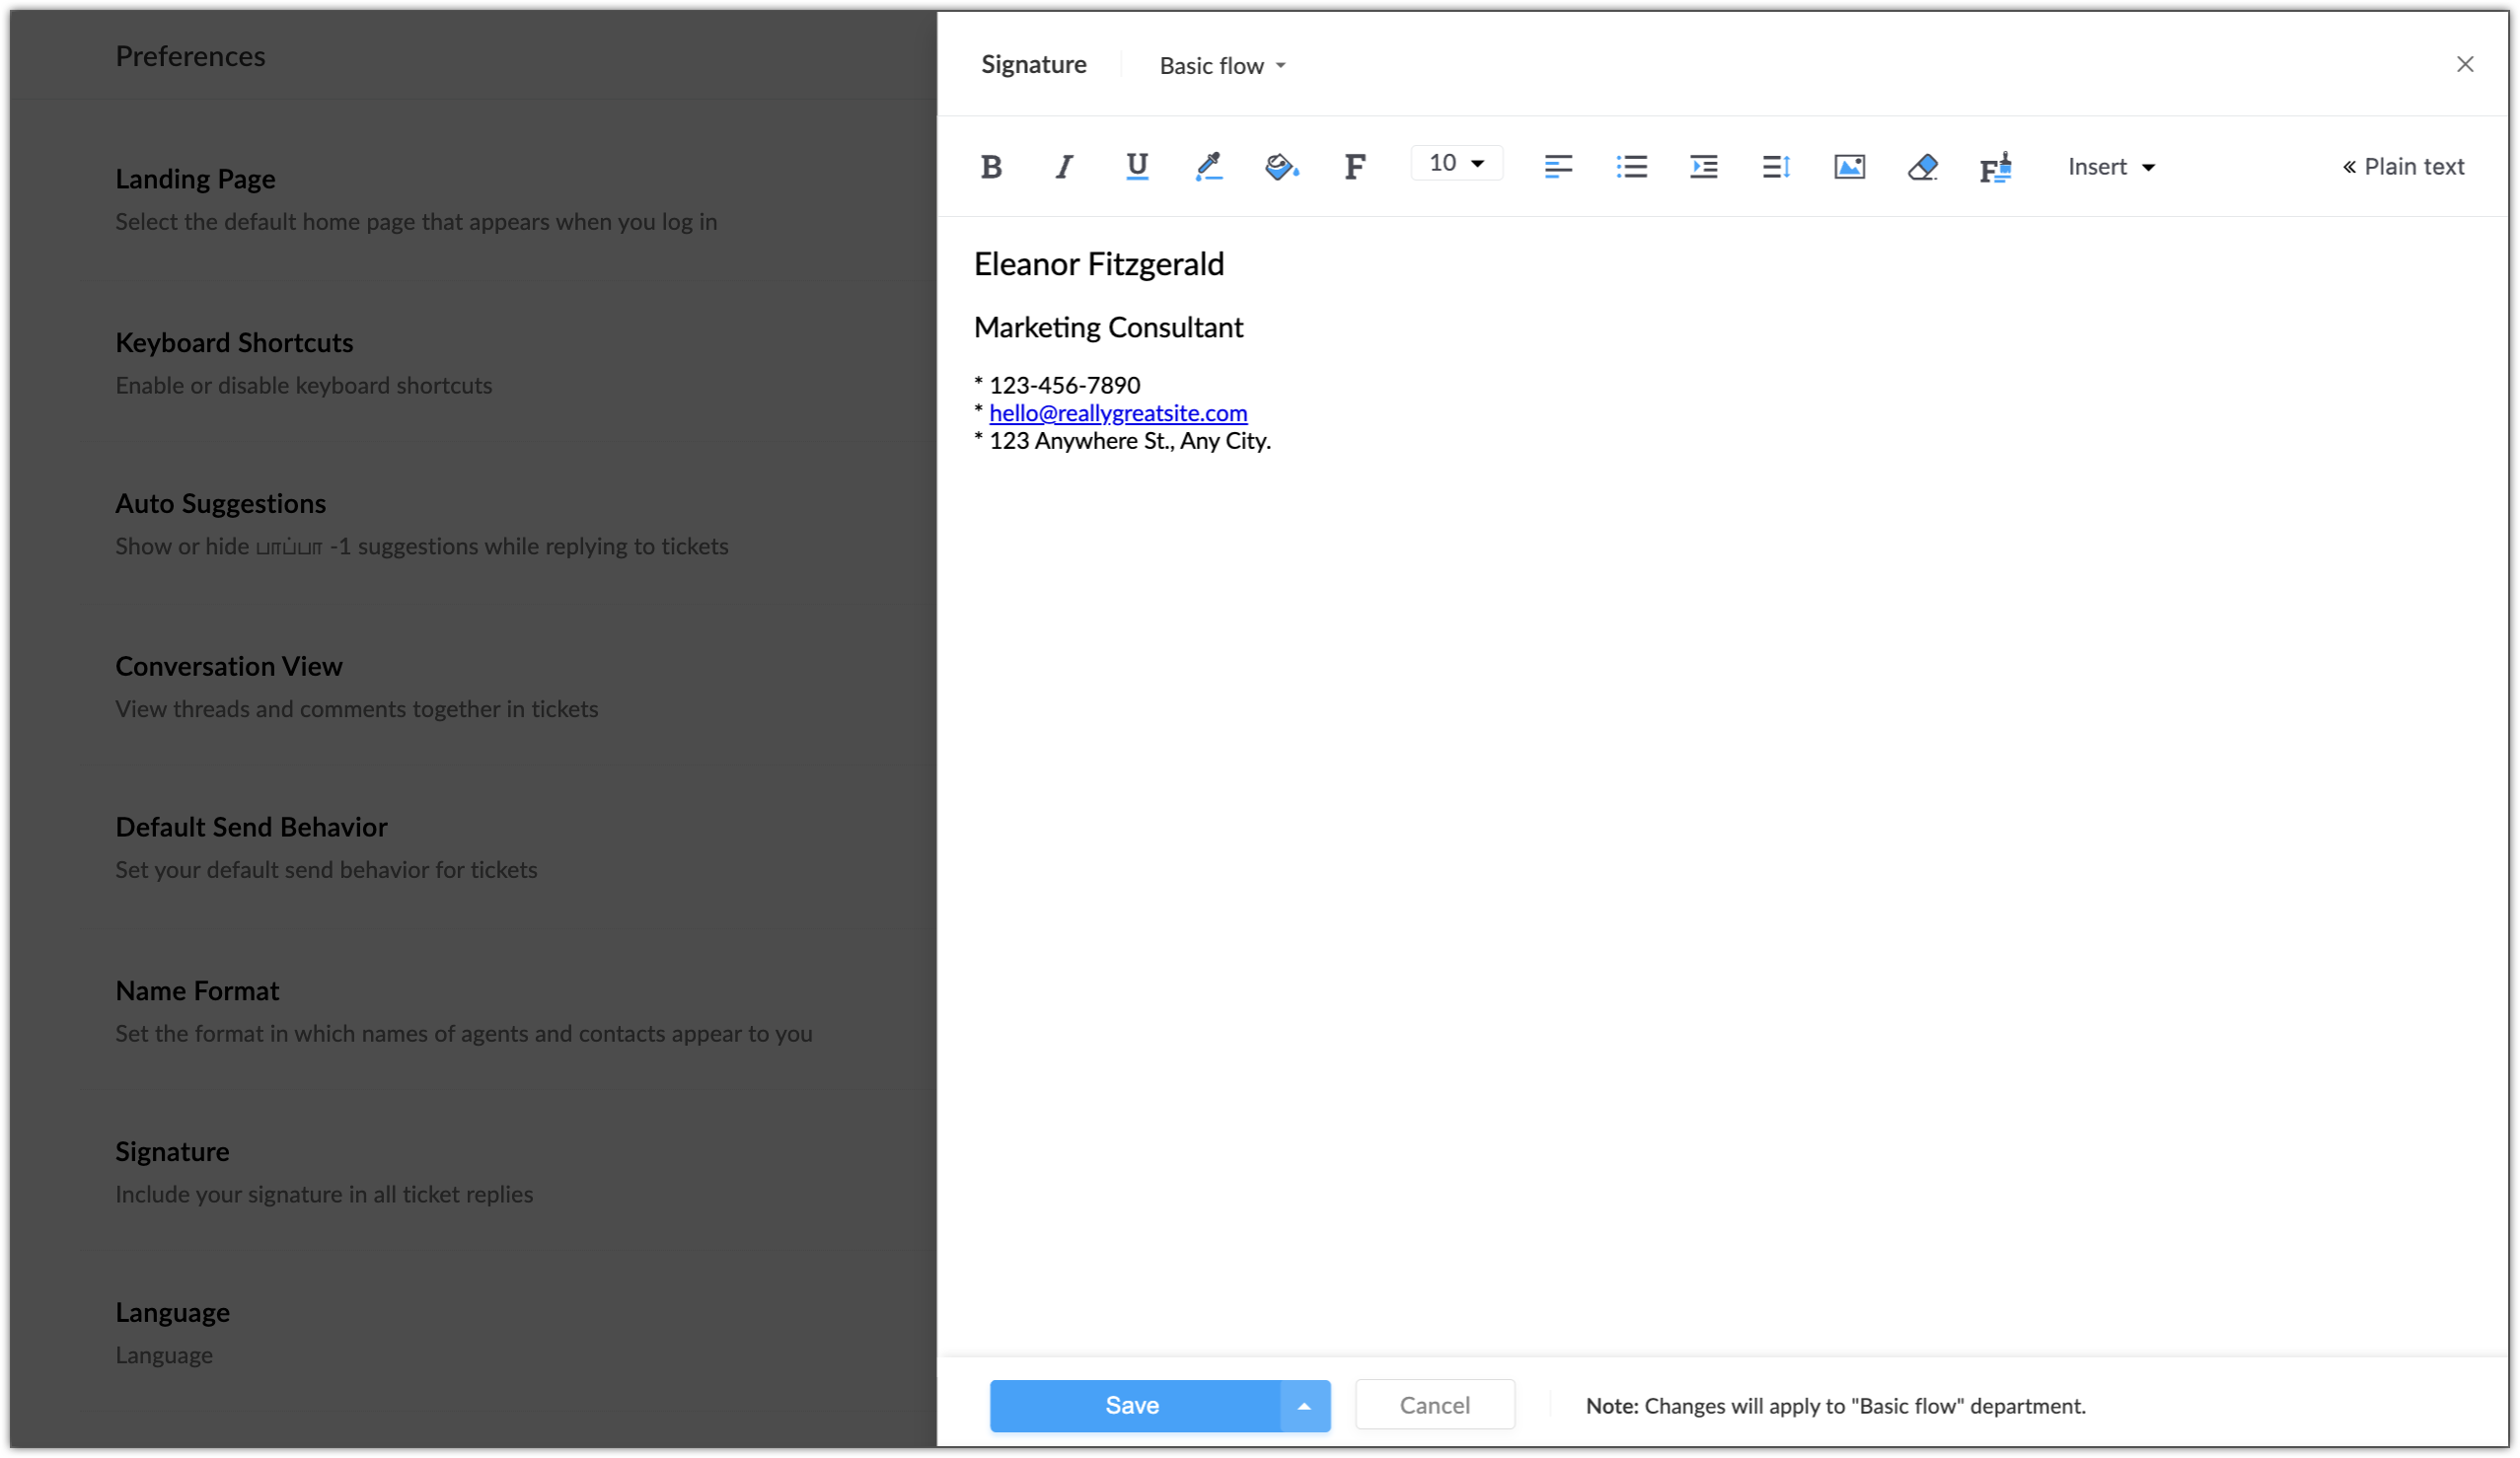Viewport: 2520px width, 1458px height.
Task: Open the font family selector
Action: pos(1354,167)
